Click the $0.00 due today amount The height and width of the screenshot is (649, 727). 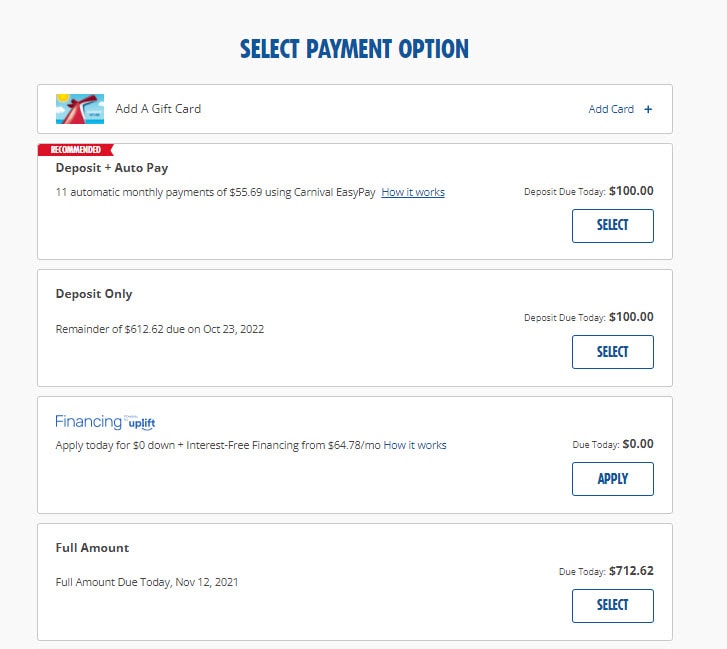(x=637, y=444)
